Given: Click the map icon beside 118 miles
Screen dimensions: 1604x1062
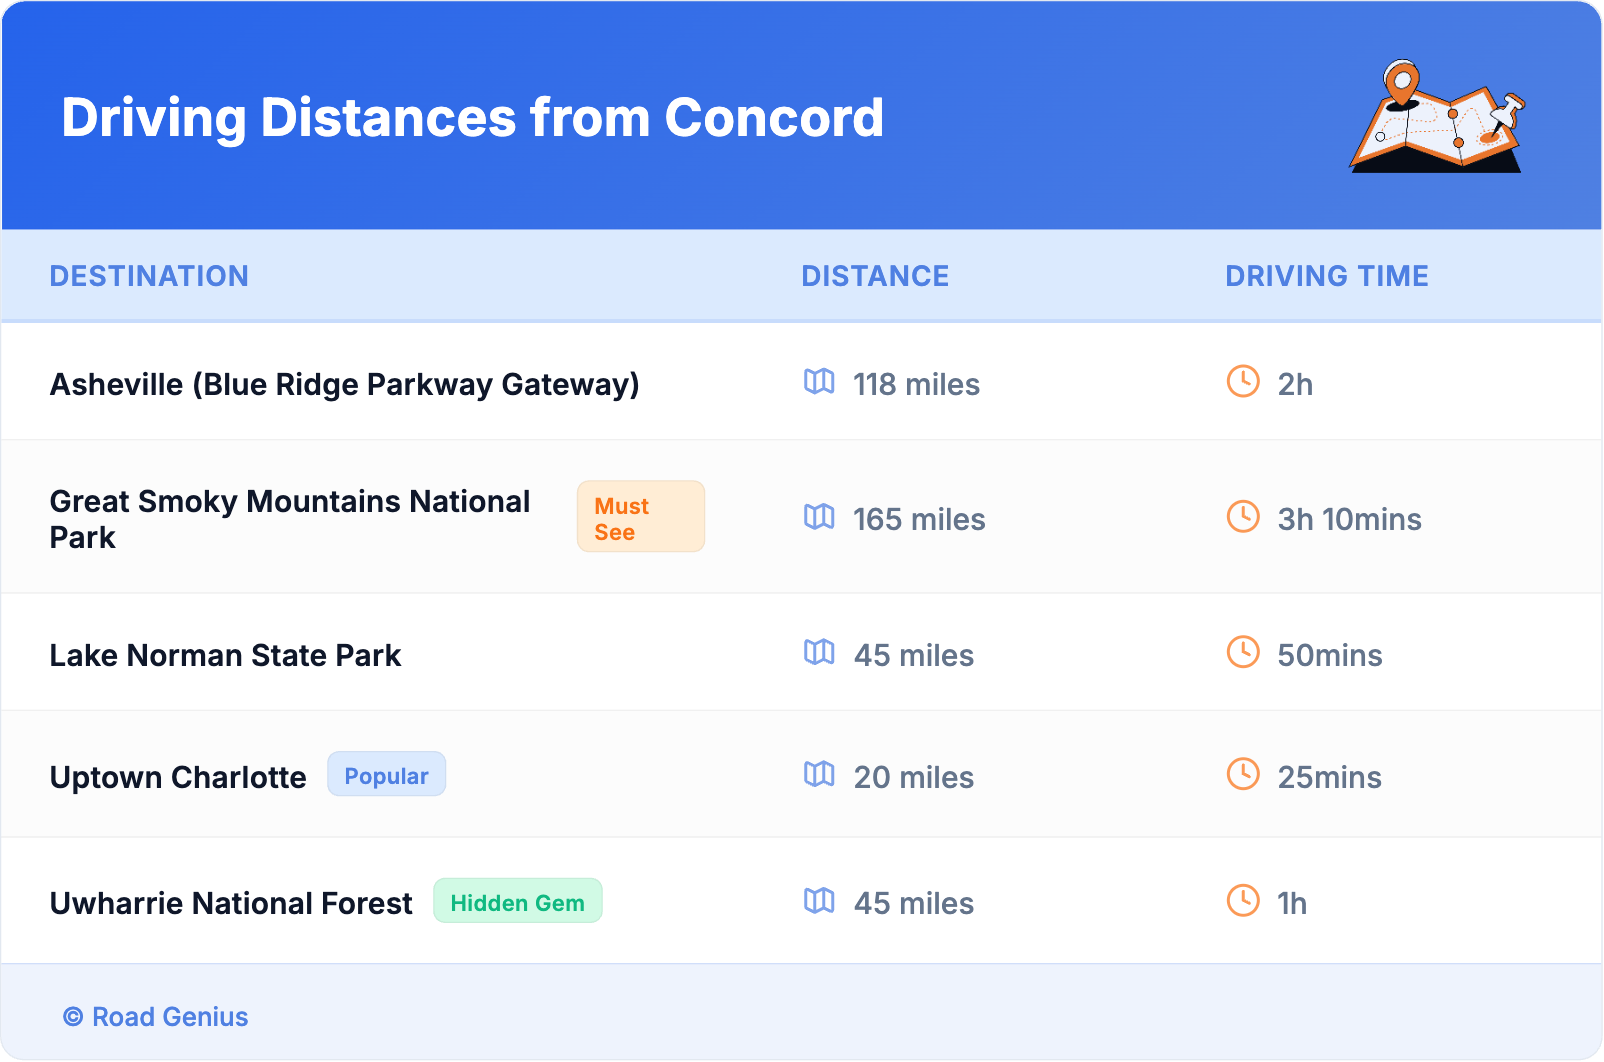Looking at the screenshot, I should [x=819, y=382].
